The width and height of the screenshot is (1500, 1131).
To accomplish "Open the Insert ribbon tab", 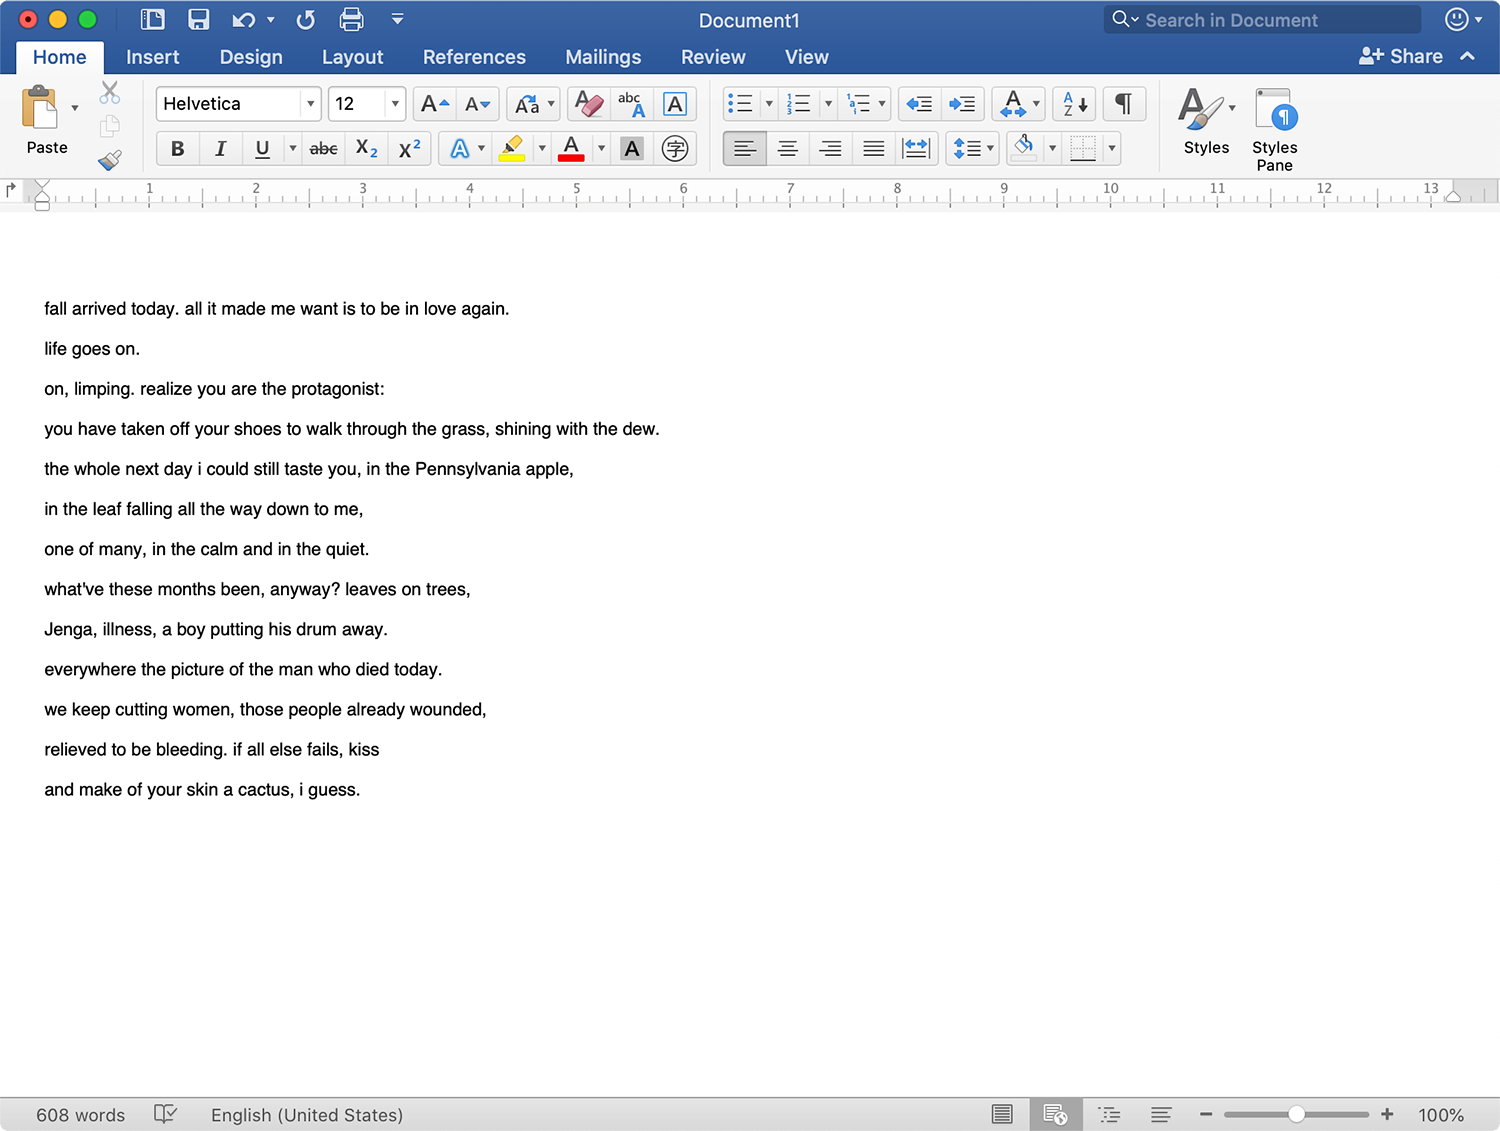I will (153, 57).
